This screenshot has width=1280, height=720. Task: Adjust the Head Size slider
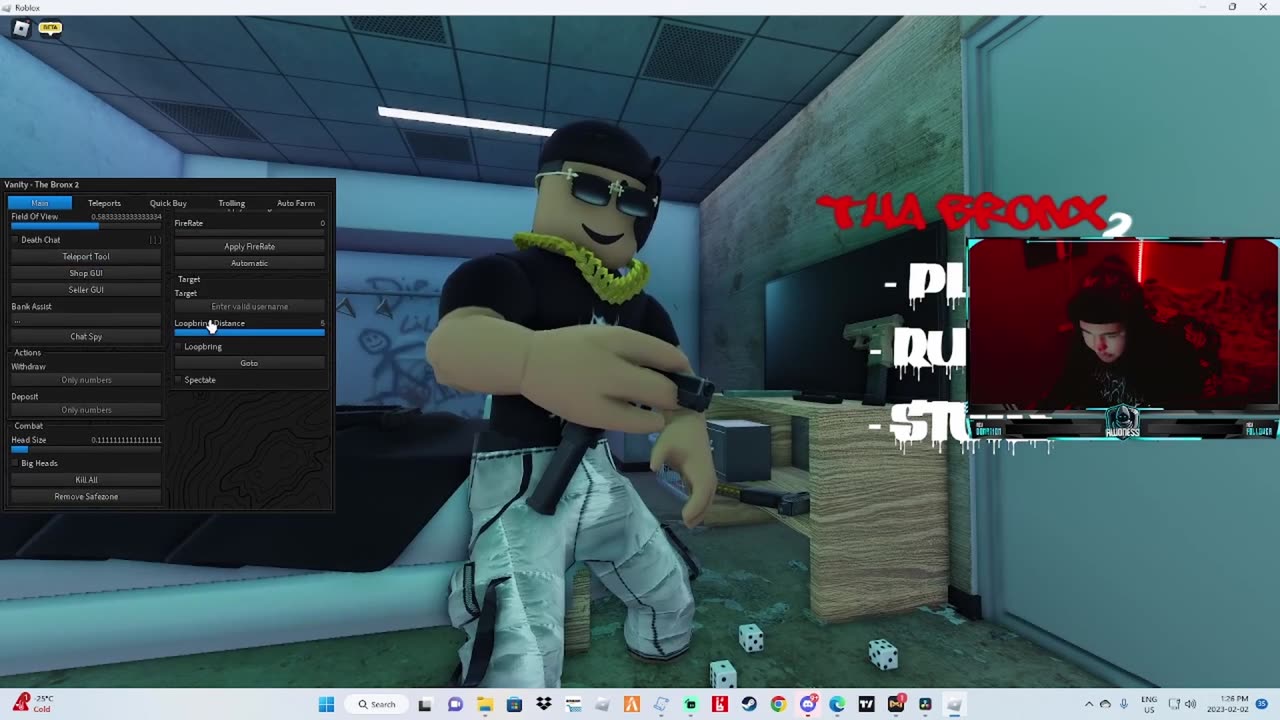[86, 449]
